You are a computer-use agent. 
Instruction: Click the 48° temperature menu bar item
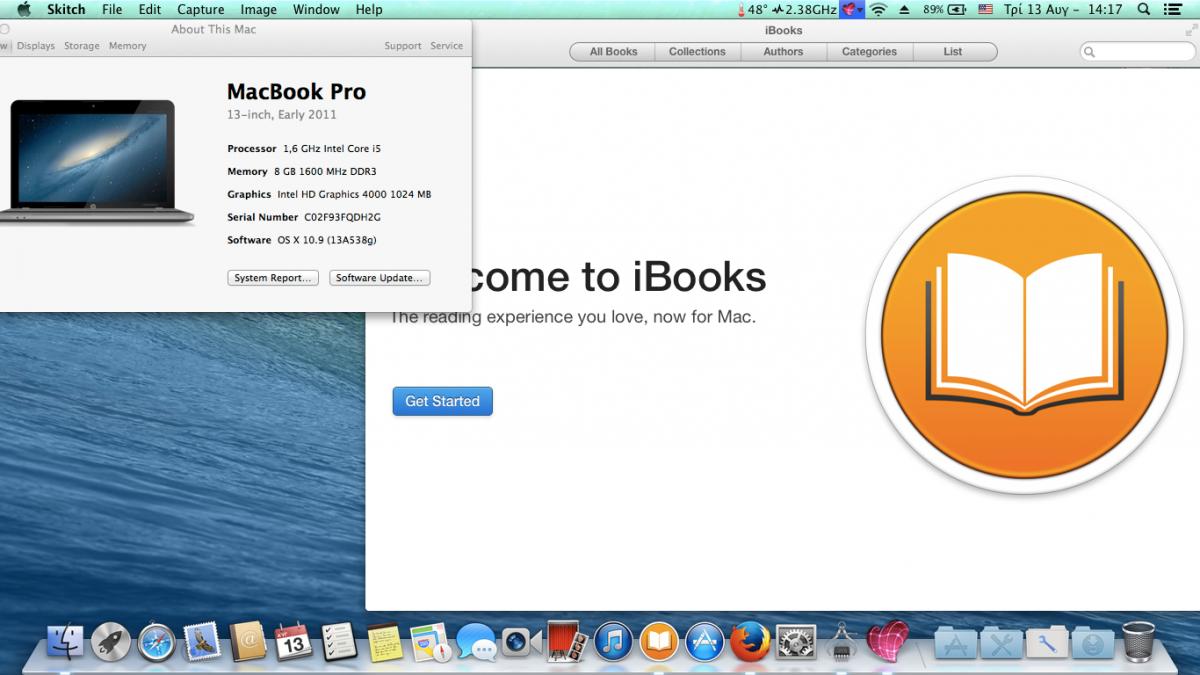(751, 9)
